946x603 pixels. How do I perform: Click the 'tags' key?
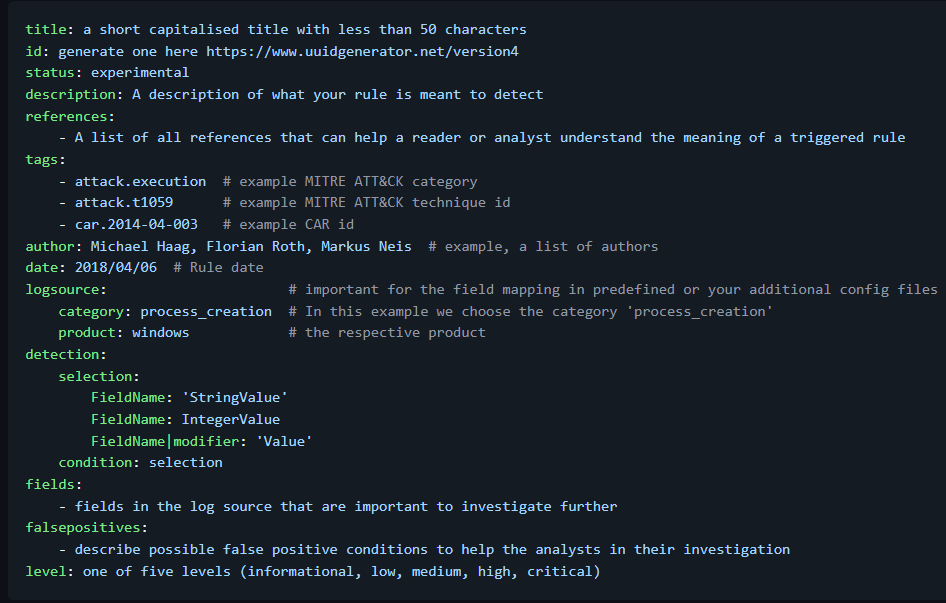(42, 159)
